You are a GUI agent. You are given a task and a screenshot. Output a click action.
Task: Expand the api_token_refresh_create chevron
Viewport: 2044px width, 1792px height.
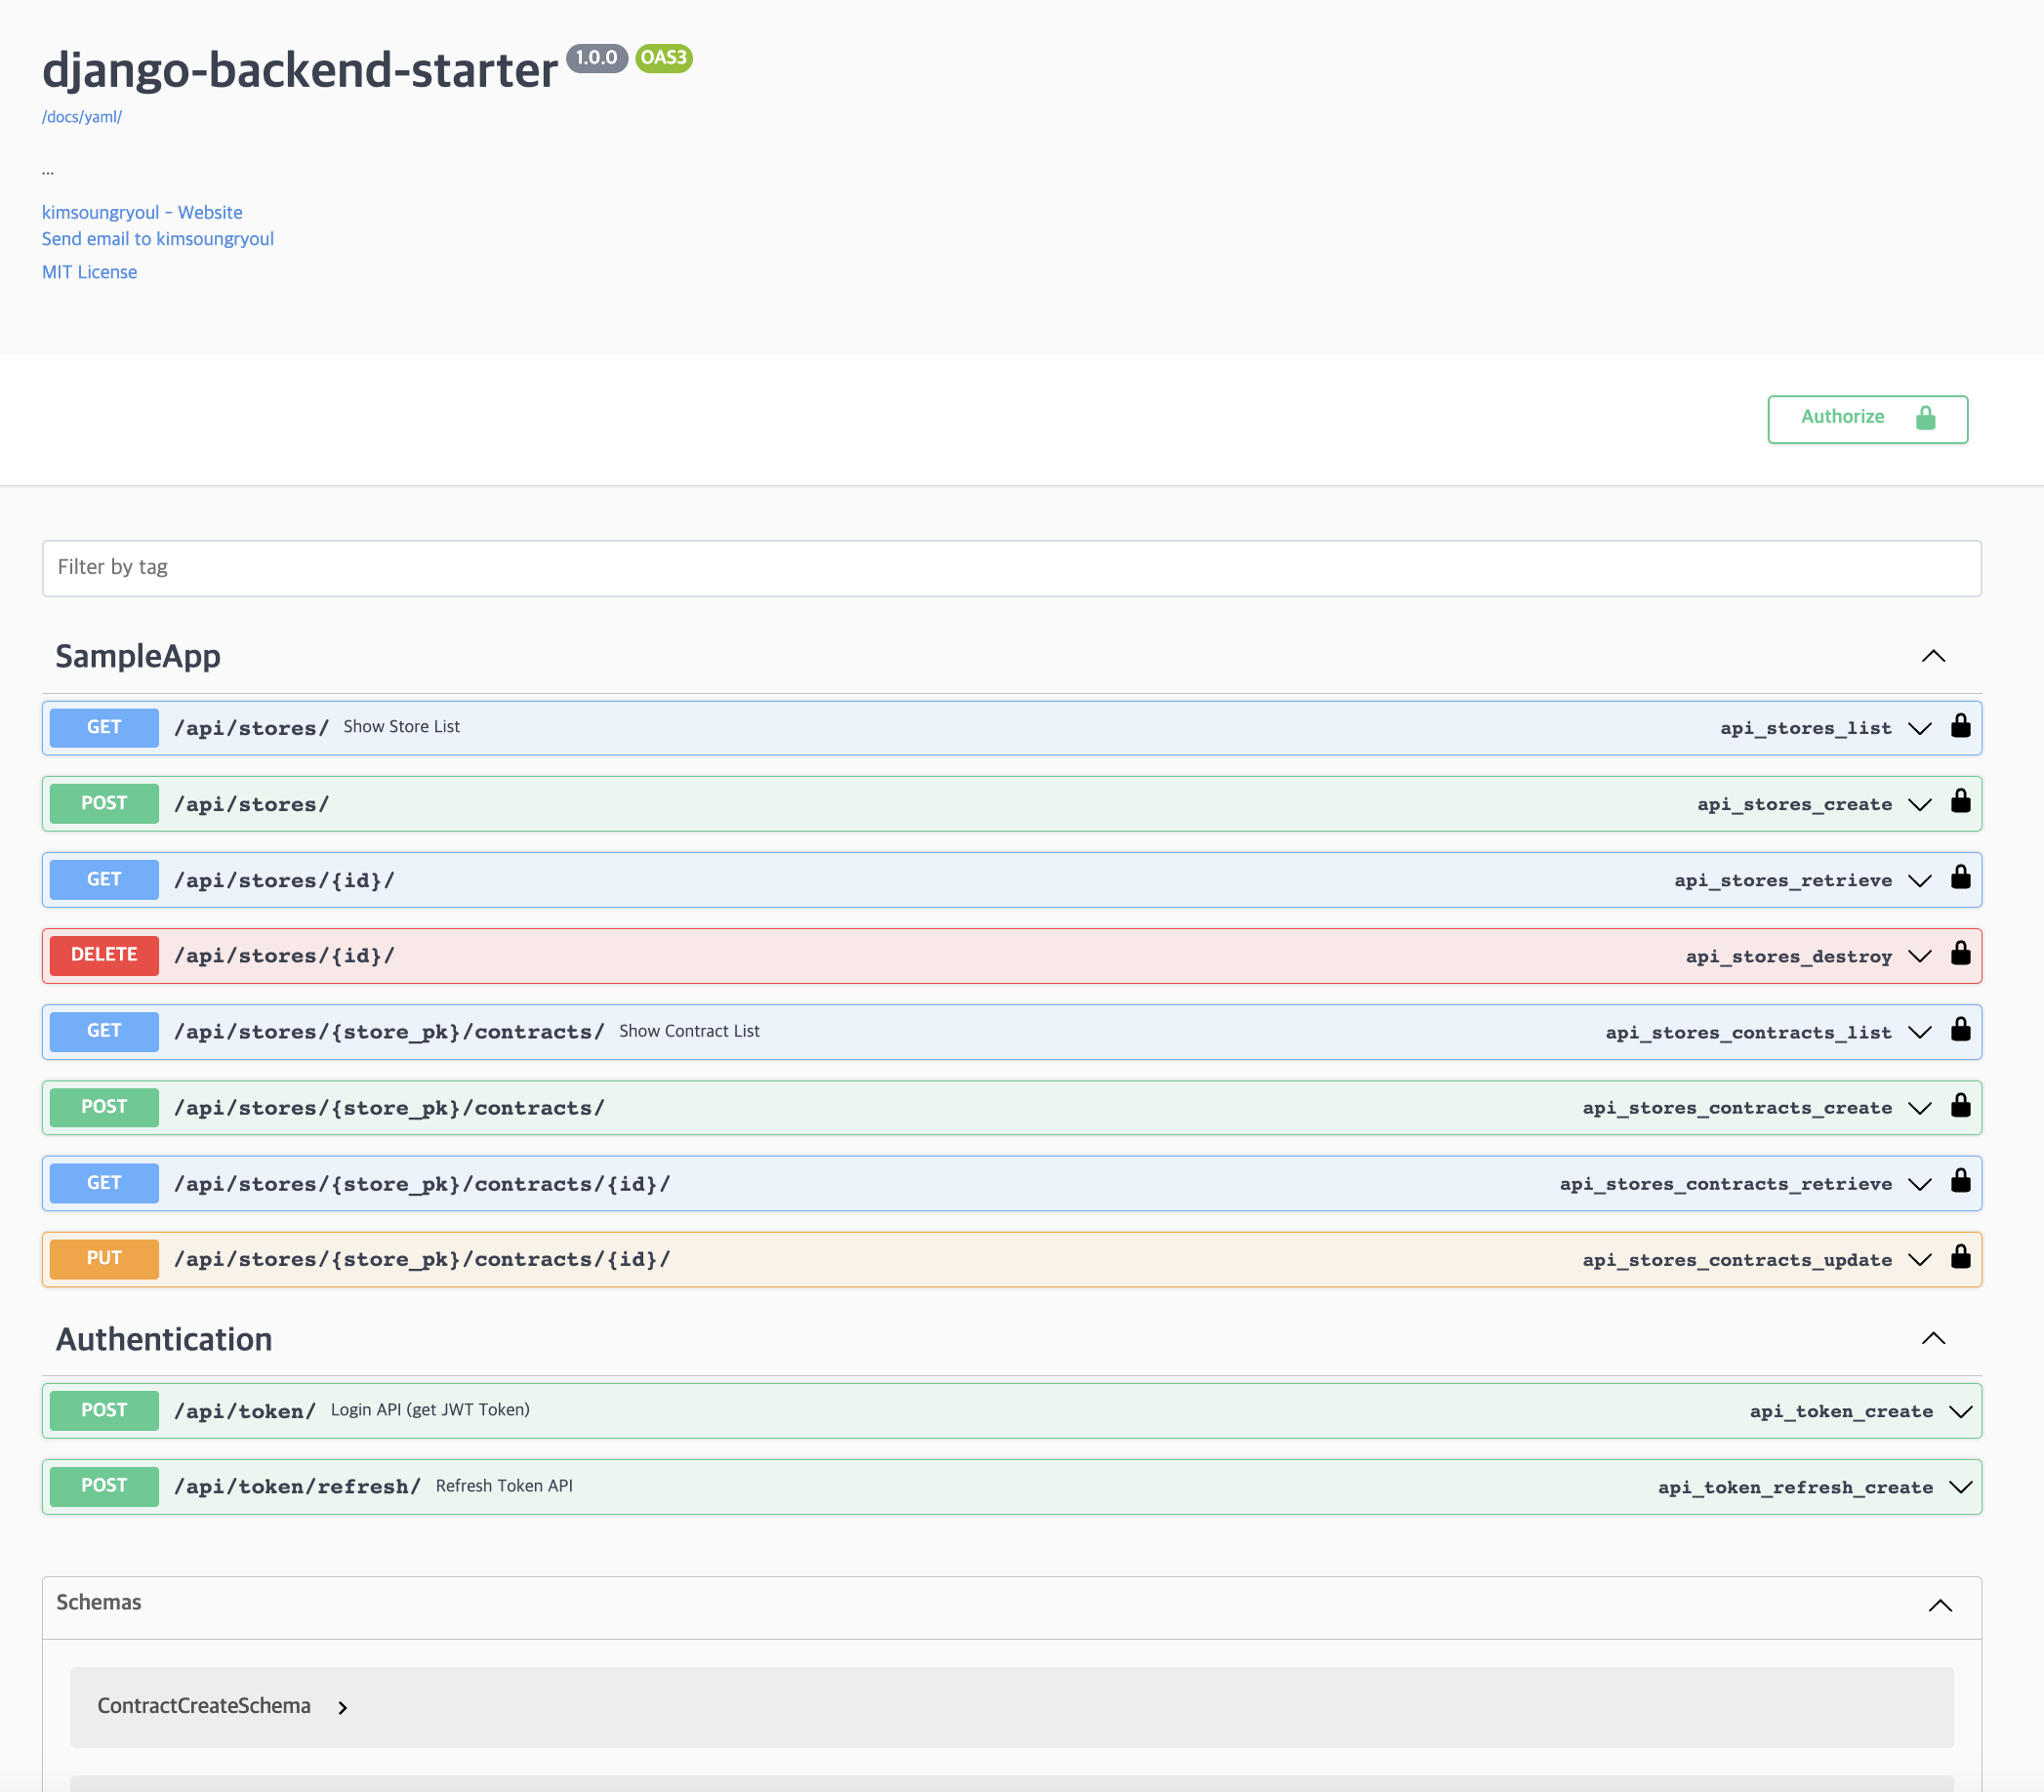tap(1960, 1488)
